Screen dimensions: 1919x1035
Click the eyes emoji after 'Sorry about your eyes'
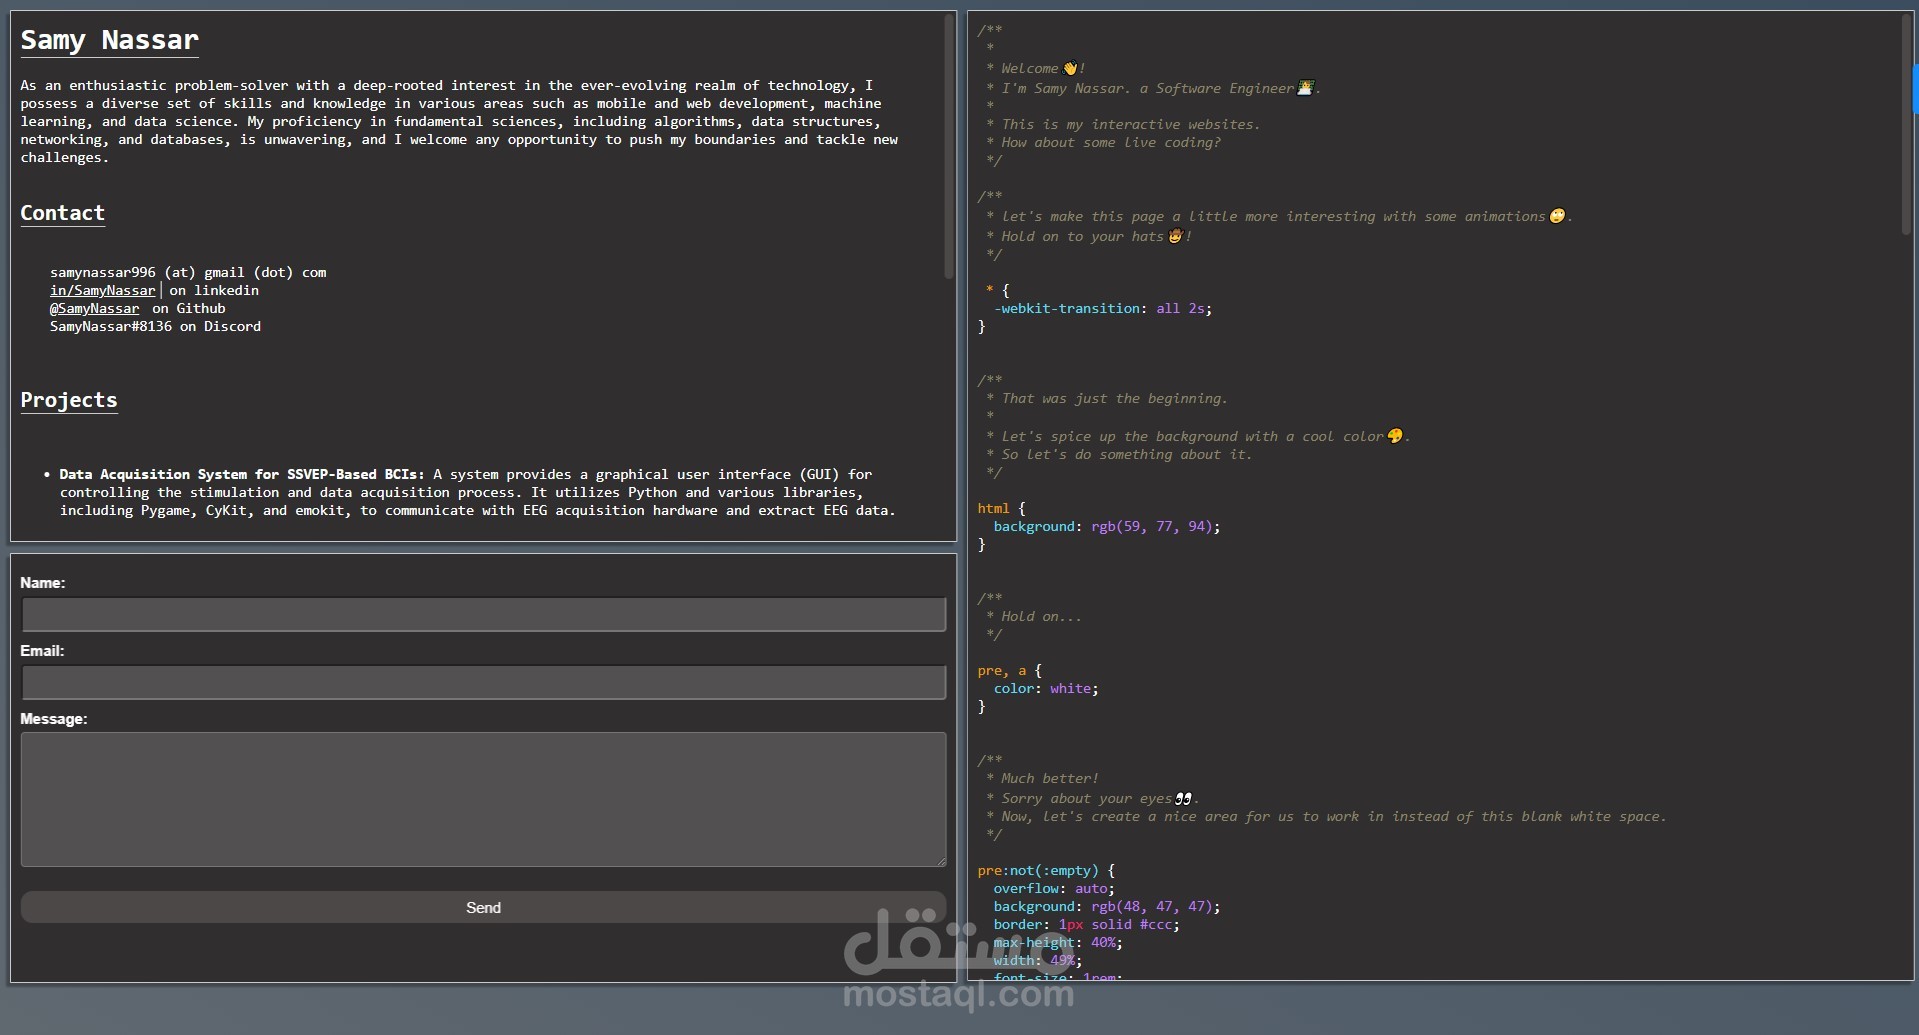tap(1183, 798)
